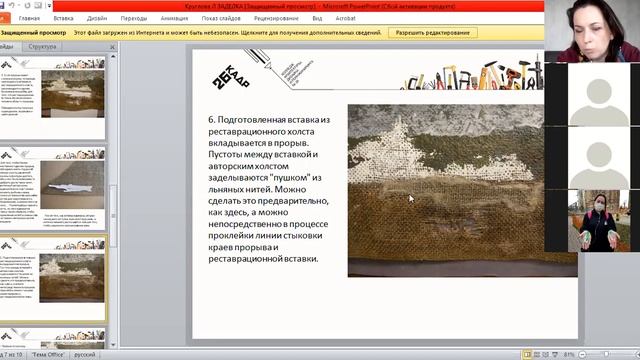Open the Вставка ribbon tab
This screenshot has height=360, width=640.
click(63, 18)
